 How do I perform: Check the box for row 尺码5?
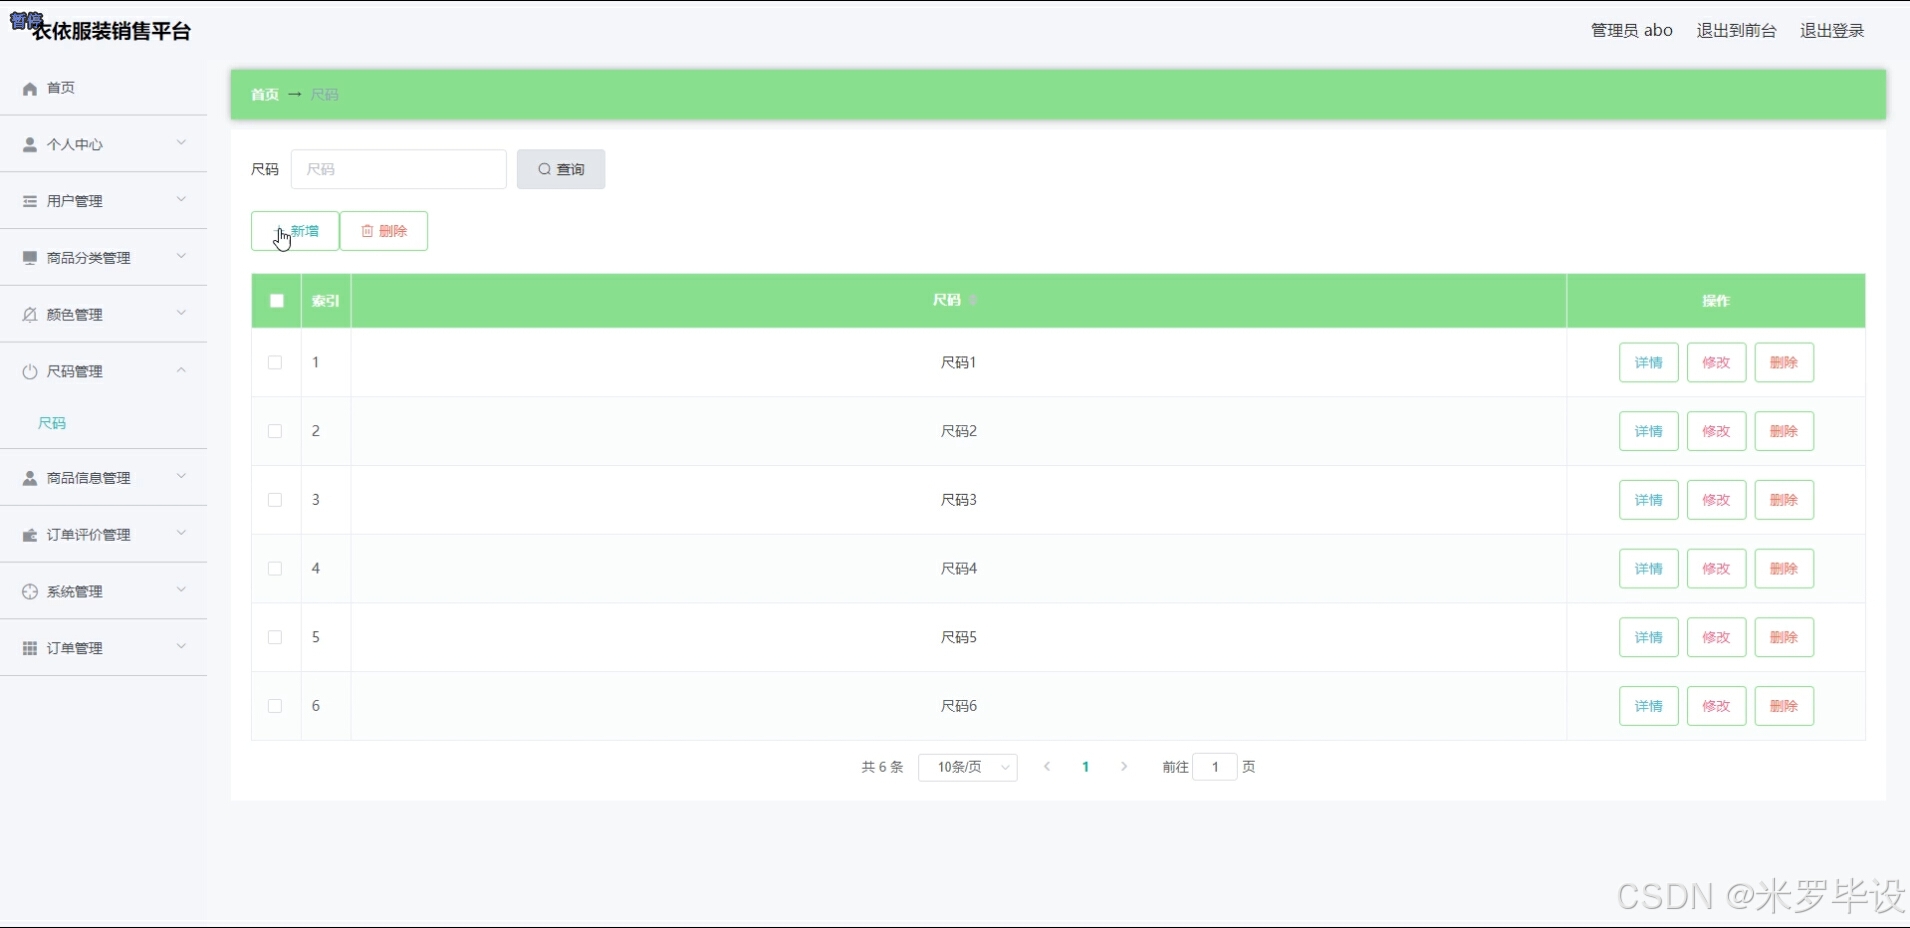point(275,637)
